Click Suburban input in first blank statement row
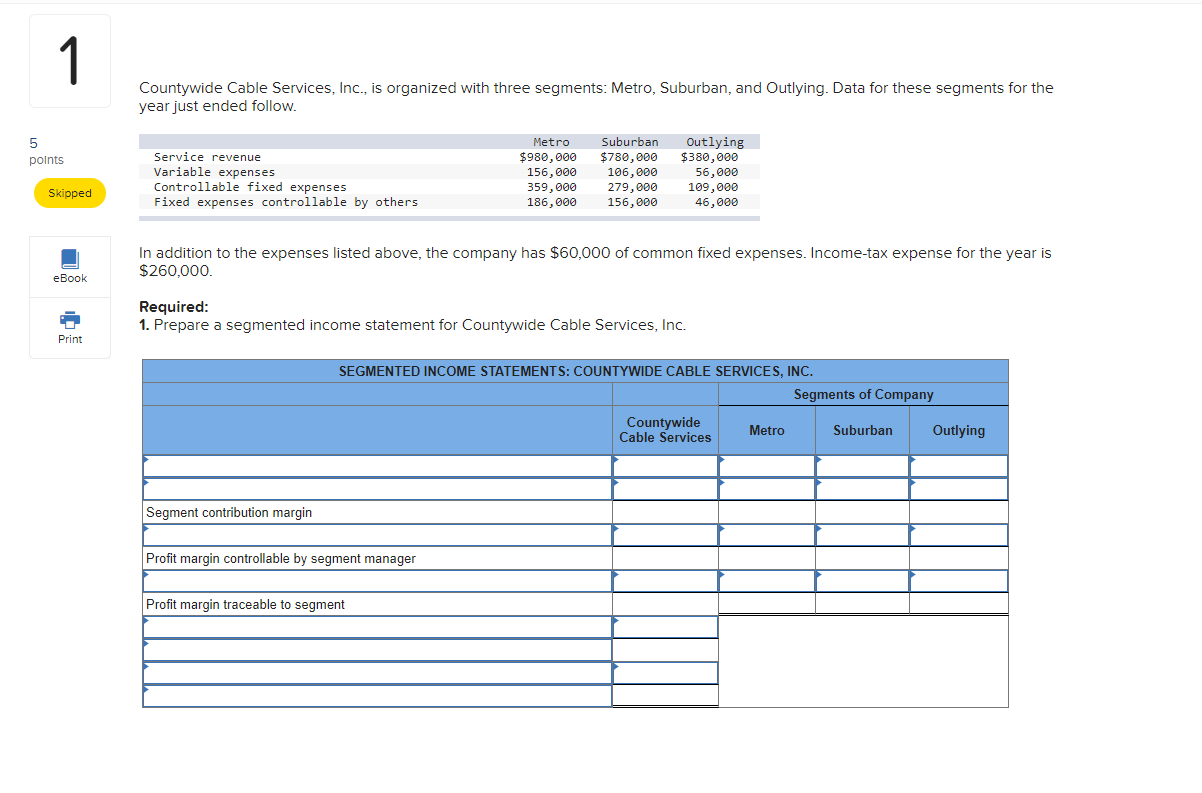 [862, 466]
